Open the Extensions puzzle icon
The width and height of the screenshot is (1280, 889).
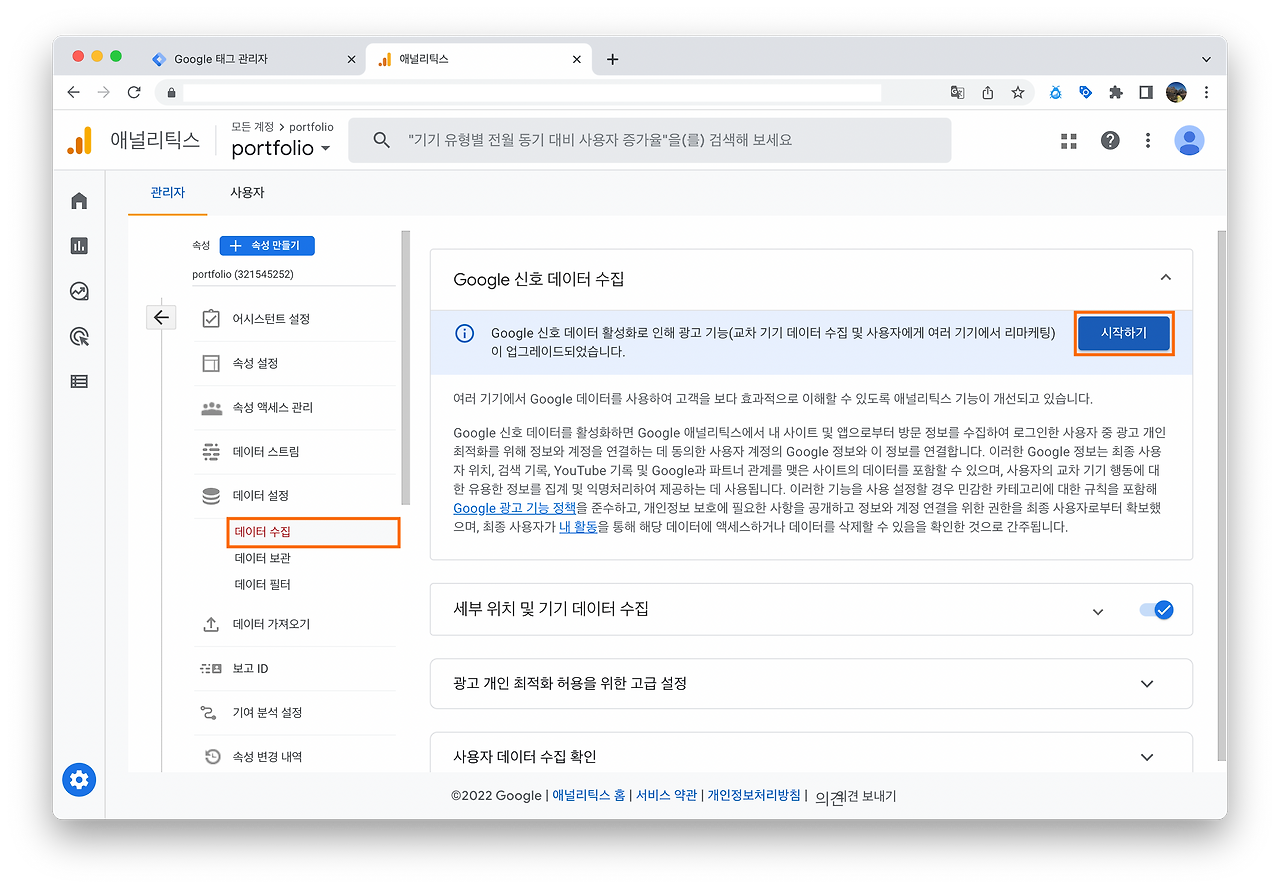click(x=1116, y=92)
